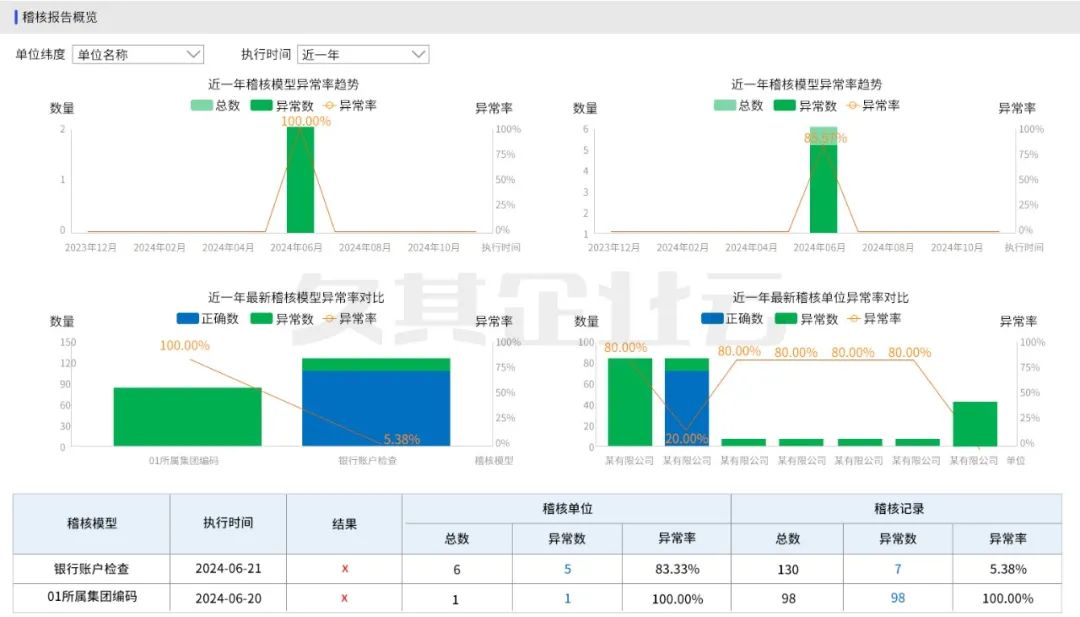Click the red X result for 银行账户检查
This screenshot has height=617, width=1080.
[x=344, y=569]
